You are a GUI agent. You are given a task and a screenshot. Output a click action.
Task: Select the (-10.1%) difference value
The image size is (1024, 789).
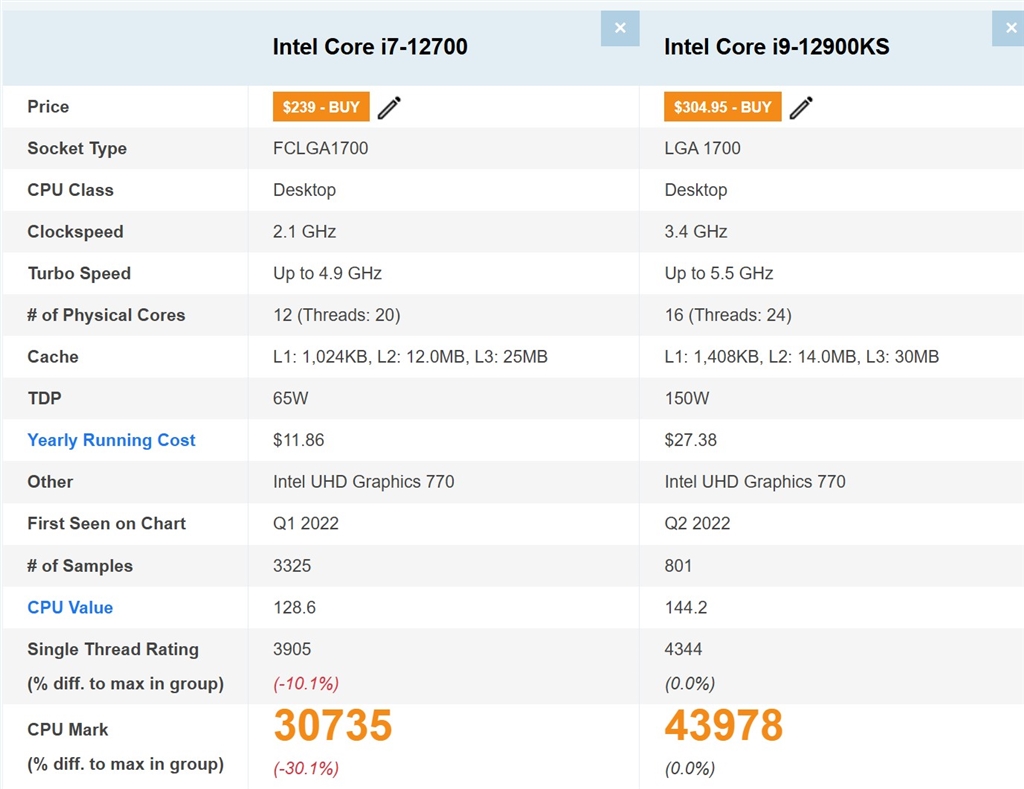(306, 684)
